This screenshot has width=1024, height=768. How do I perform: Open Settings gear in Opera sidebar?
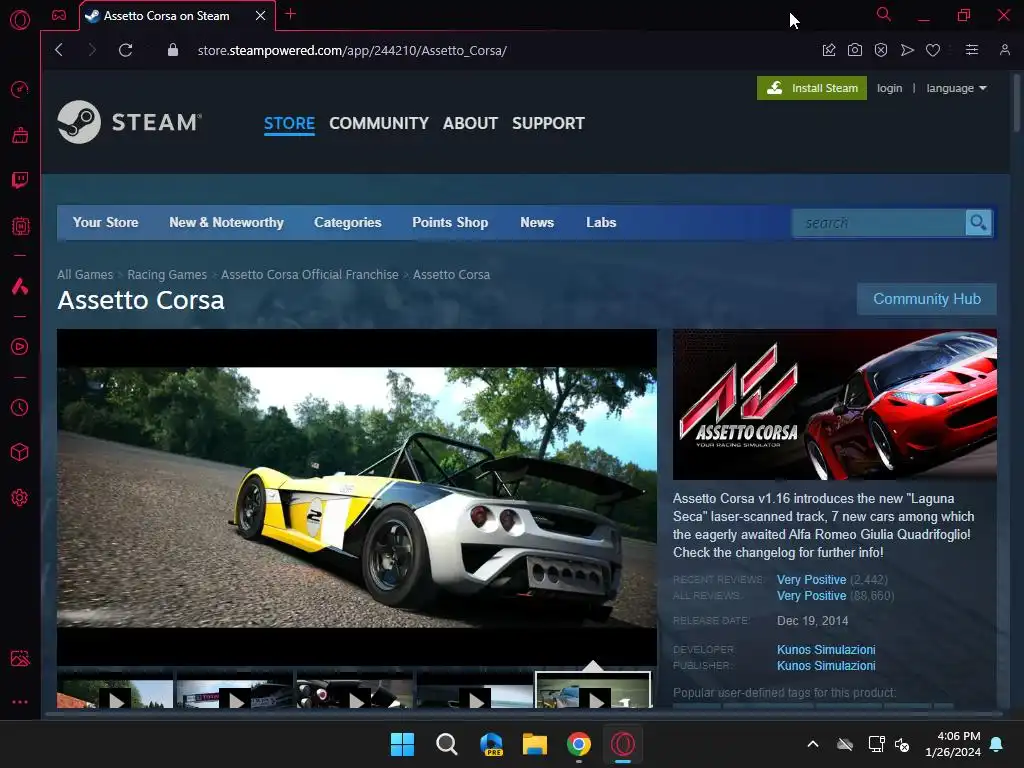(x=20, y=498)
